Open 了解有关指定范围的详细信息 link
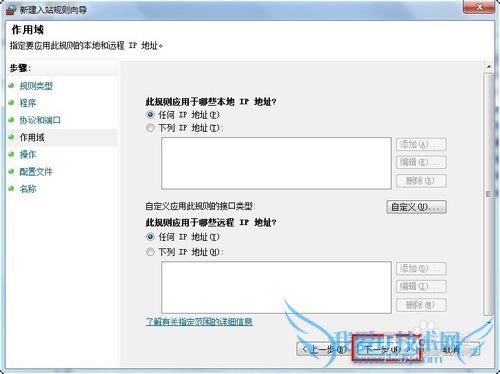500x374 pixels. (x=199, y=322)
